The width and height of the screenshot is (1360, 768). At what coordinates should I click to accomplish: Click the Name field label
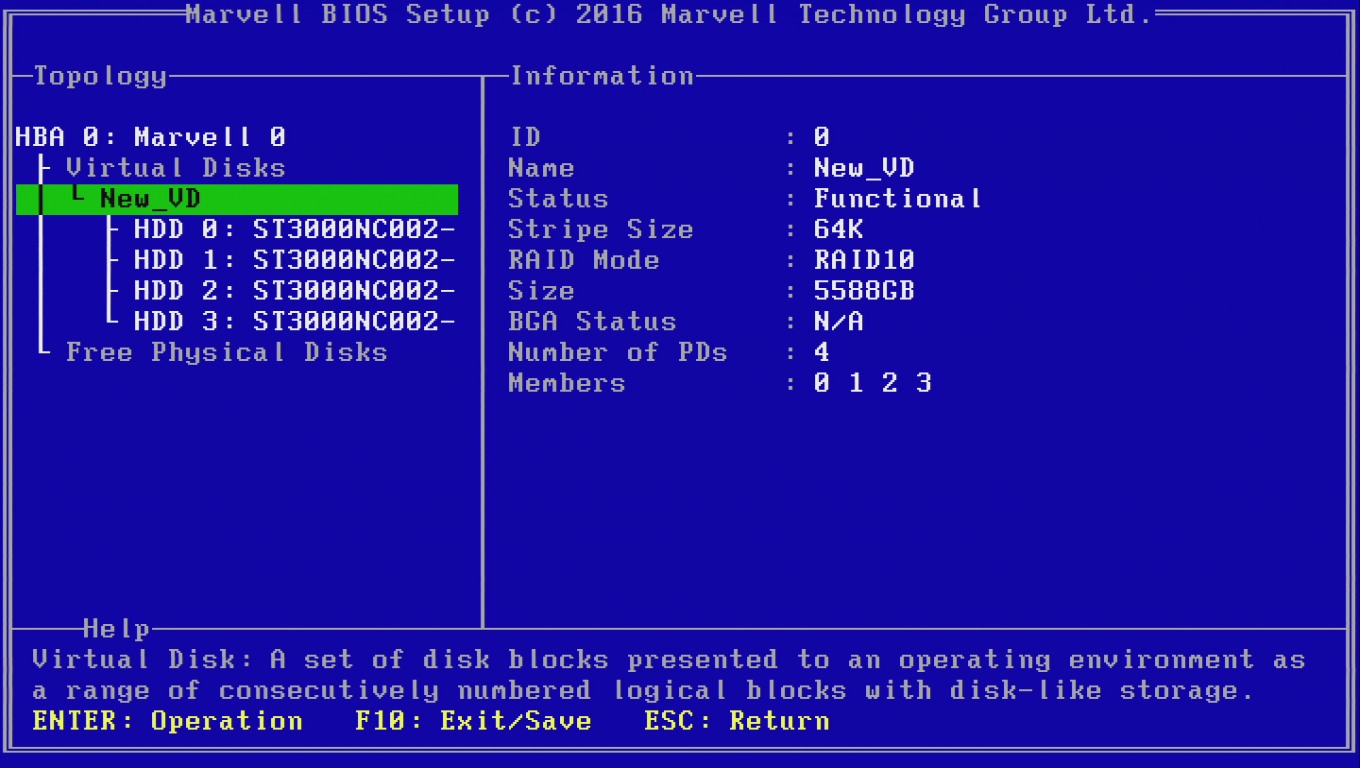coord(542,168)
